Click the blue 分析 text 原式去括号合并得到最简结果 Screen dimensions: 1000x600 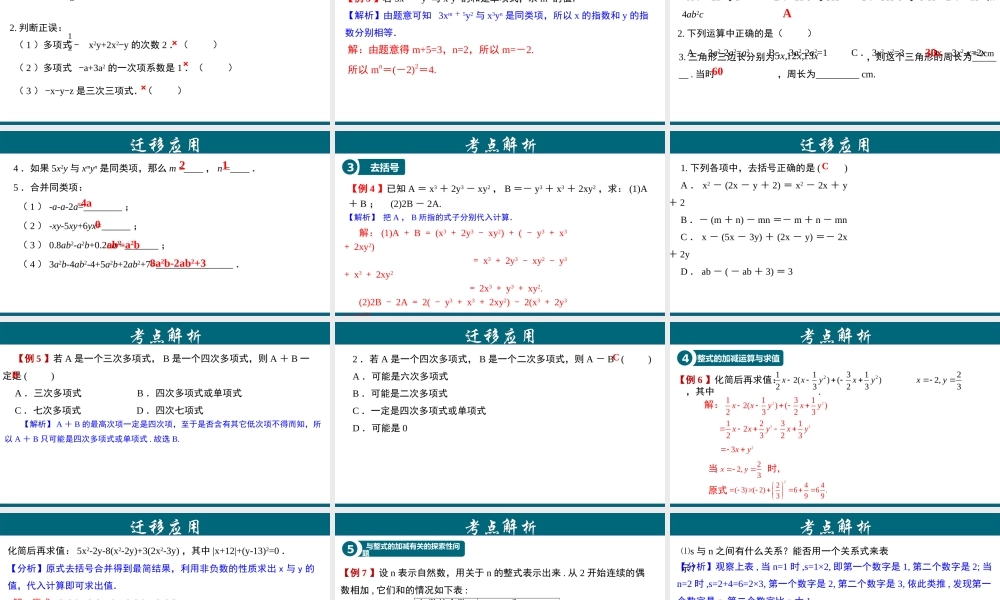point(161,577)
